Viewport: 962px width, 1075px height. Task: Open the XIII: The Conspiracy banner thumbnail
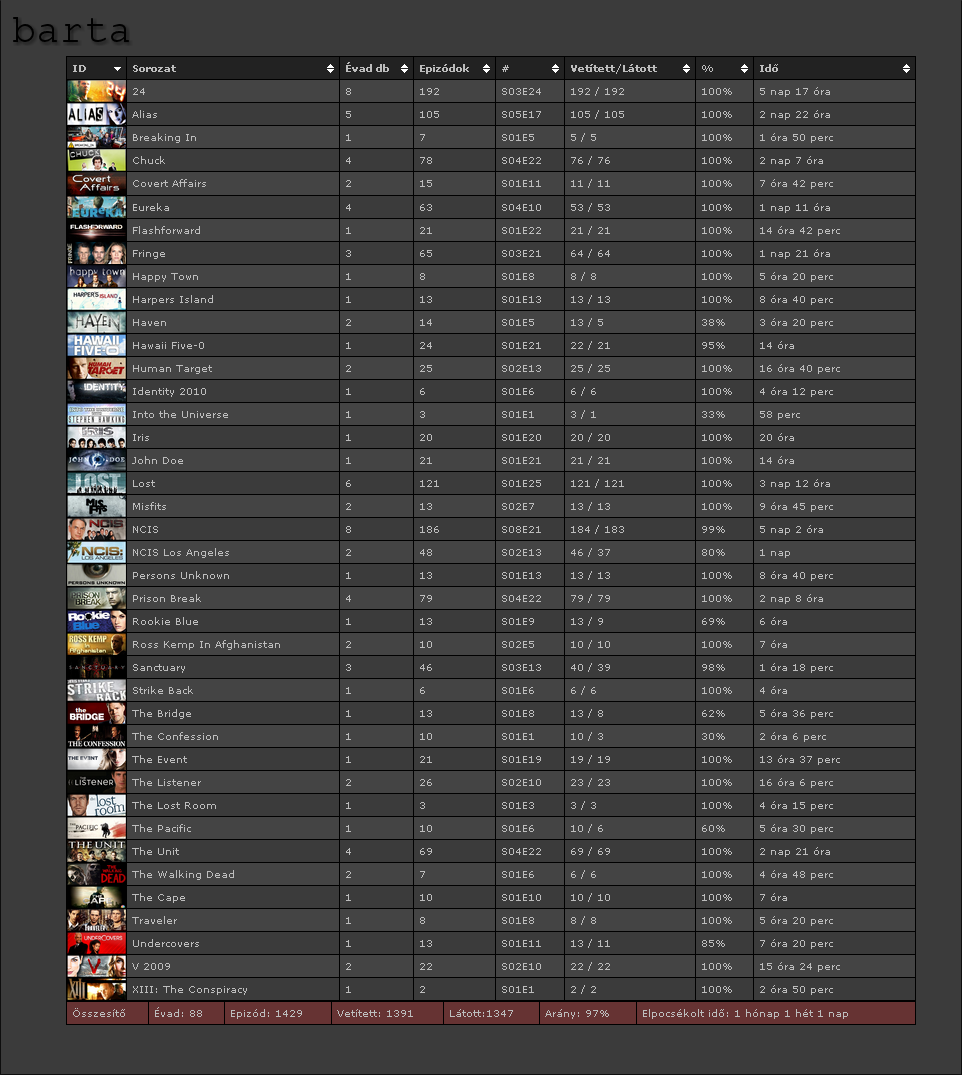tap(97, 989)
